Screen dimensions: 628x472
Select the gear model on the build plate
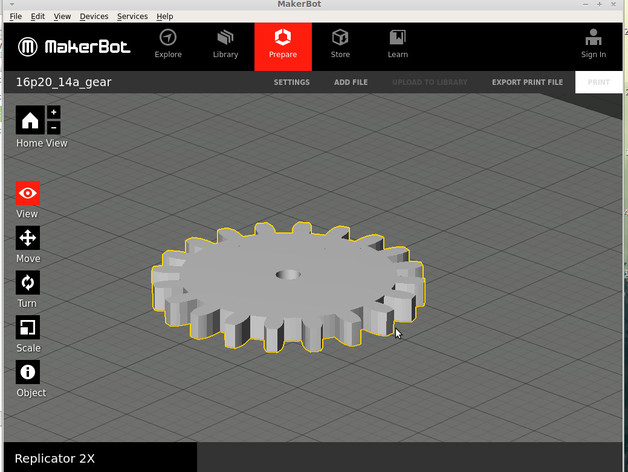pyautogui.click(x=288, y=286)
